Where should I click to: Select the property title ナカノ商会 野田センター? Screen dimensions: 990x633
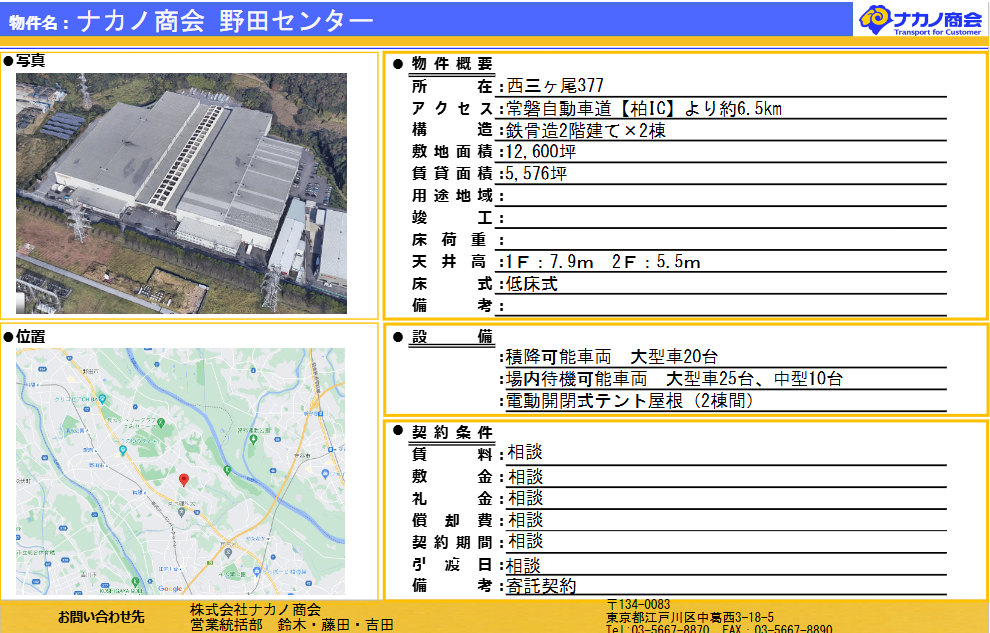click(x=225, y=21)
